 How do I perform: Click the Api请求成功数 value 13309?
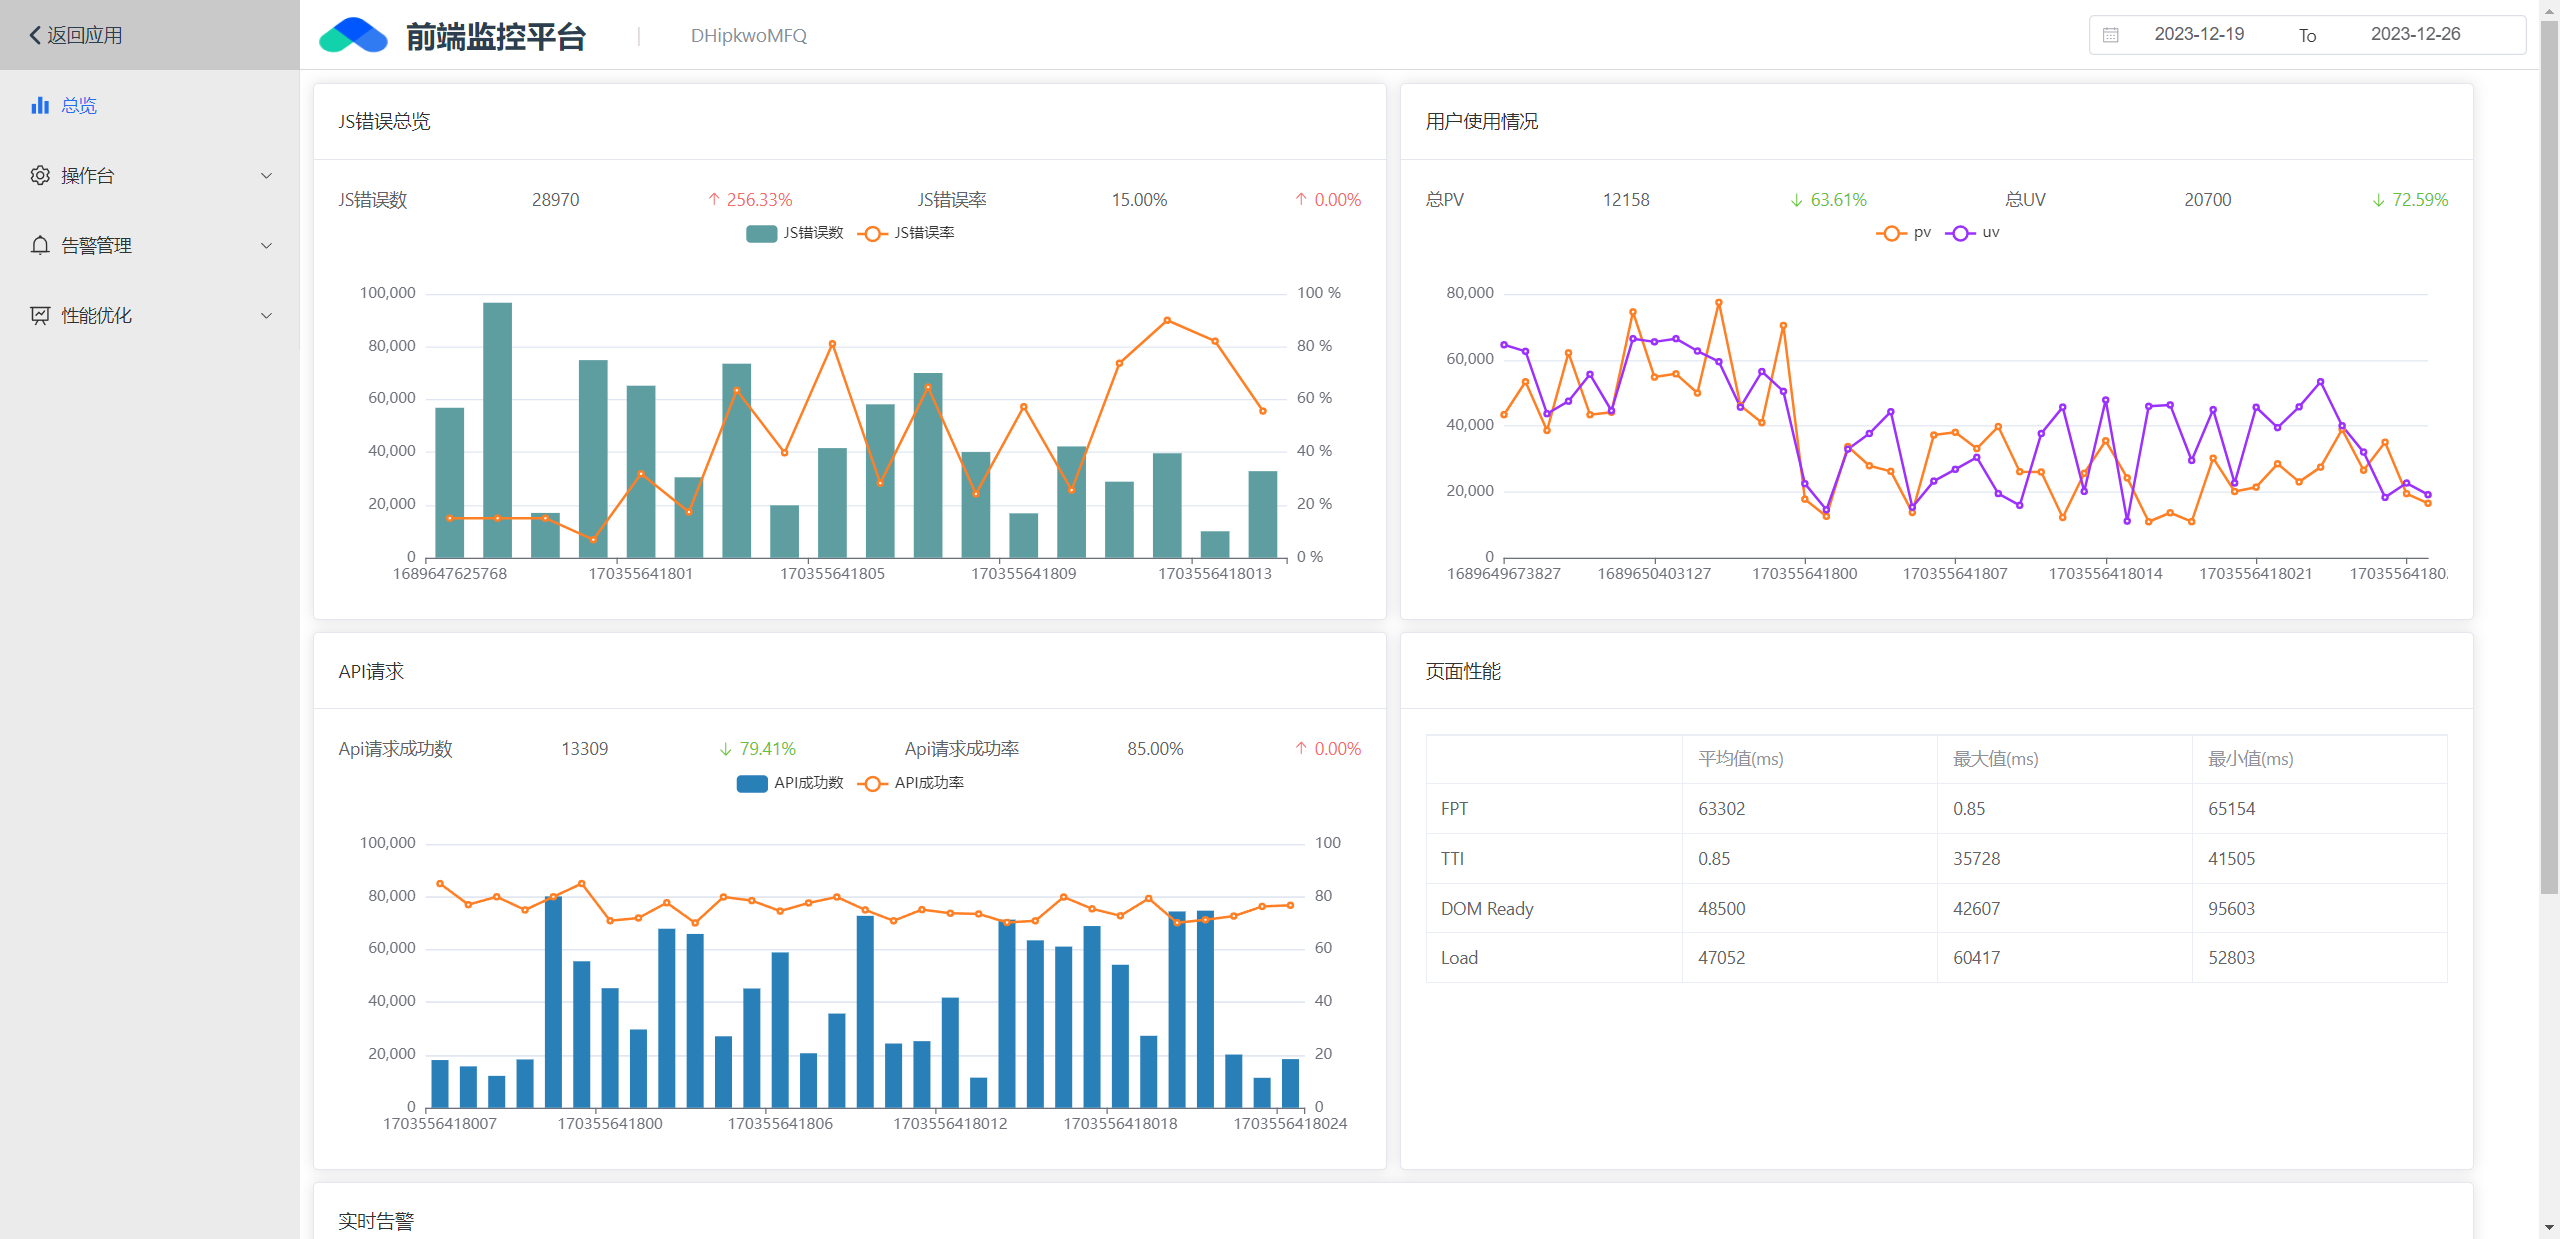coord(585,749)
